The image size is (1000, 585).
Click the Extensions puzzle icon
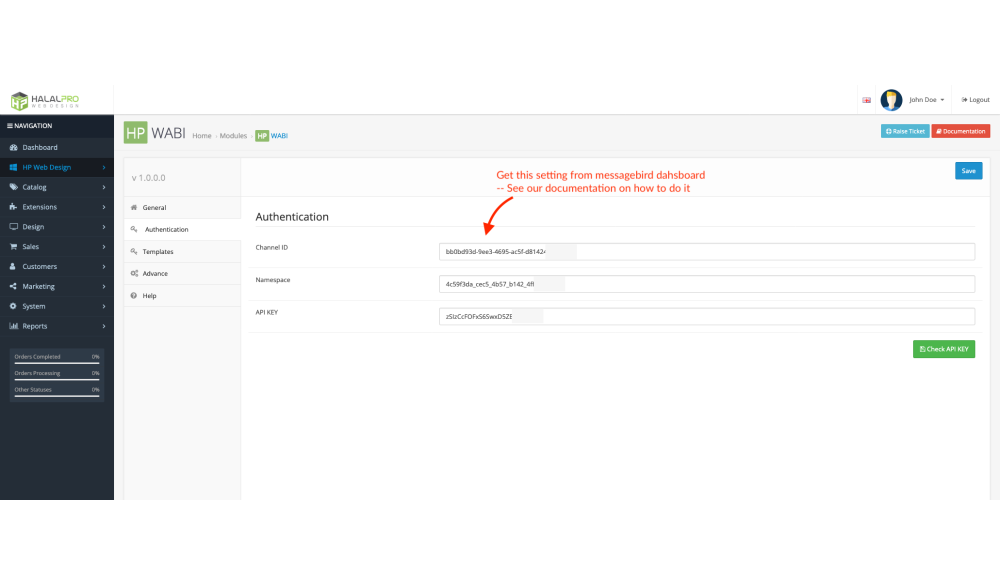click(13, 207)
